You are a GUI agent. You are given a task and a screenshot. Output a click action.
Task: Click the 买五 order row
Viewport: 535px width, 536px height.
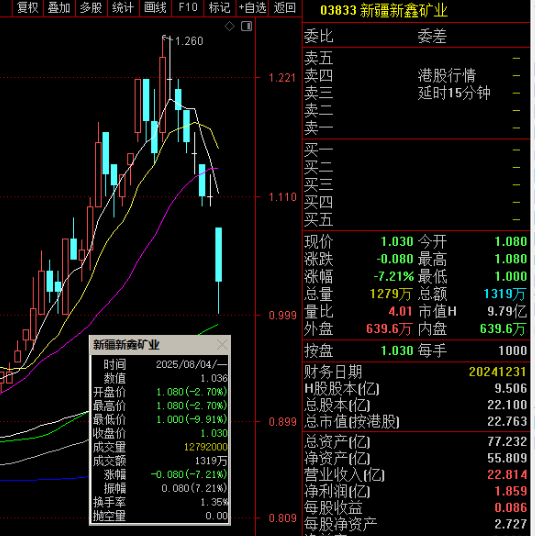(x=416, y=219)
